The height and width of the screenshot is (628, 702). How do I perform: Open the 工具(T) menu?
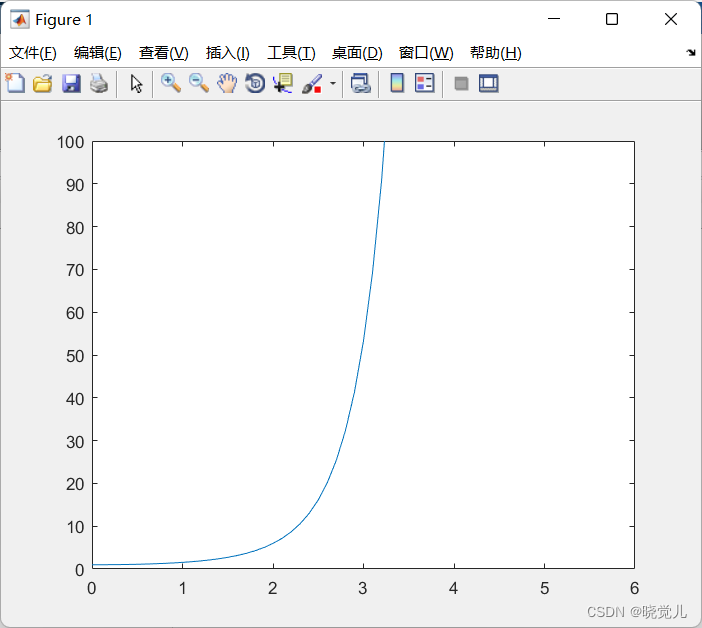[x=291, y=53]
